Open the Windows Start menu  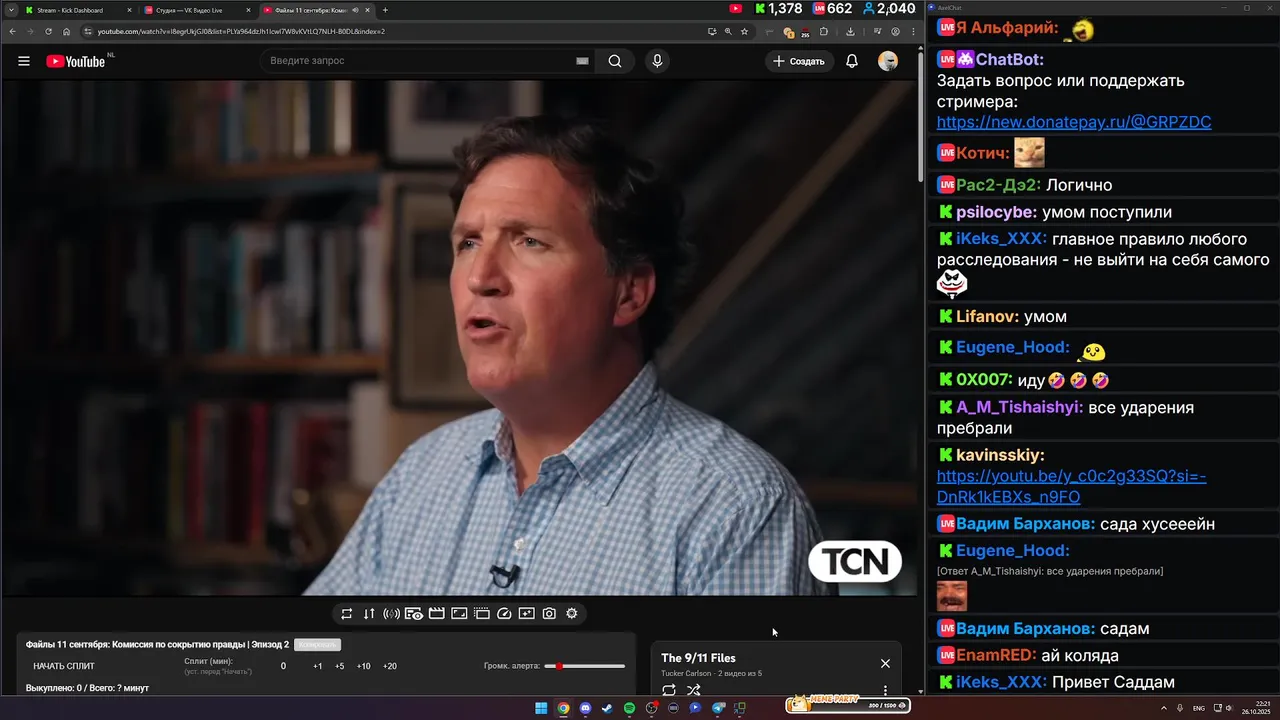(541, 708)
